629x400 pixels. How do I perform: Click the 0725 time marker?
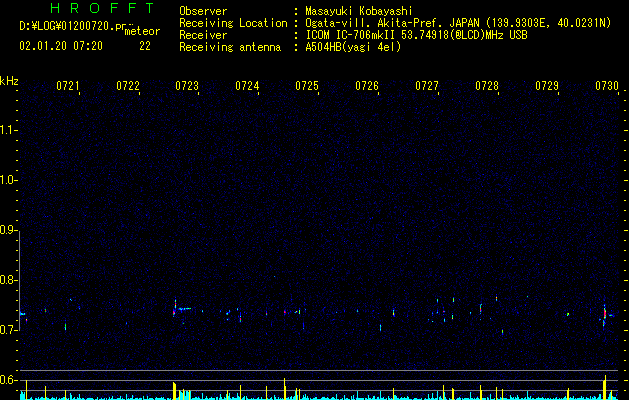point(307,86)
